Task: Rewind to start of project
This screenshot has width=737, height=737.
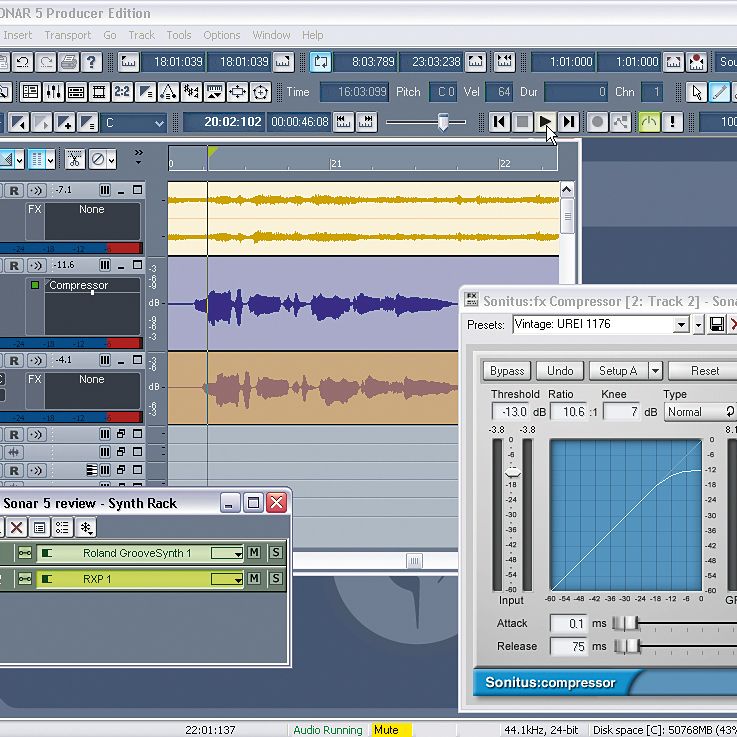Action: click(x=499, y=122)
